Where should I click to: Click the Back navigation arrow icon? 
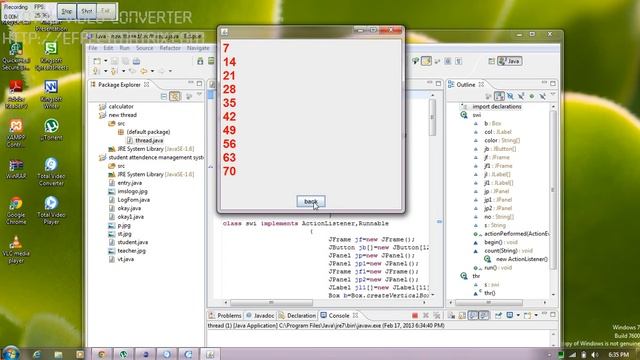coord(144,71)
